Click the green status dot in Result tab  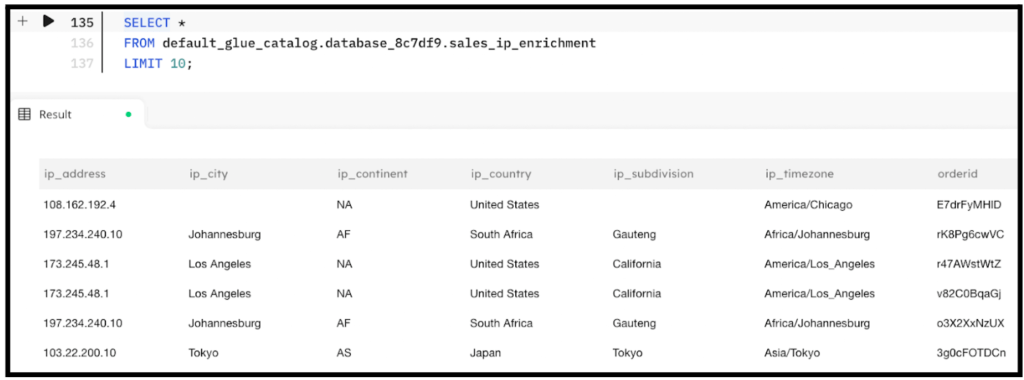[128, 114]
